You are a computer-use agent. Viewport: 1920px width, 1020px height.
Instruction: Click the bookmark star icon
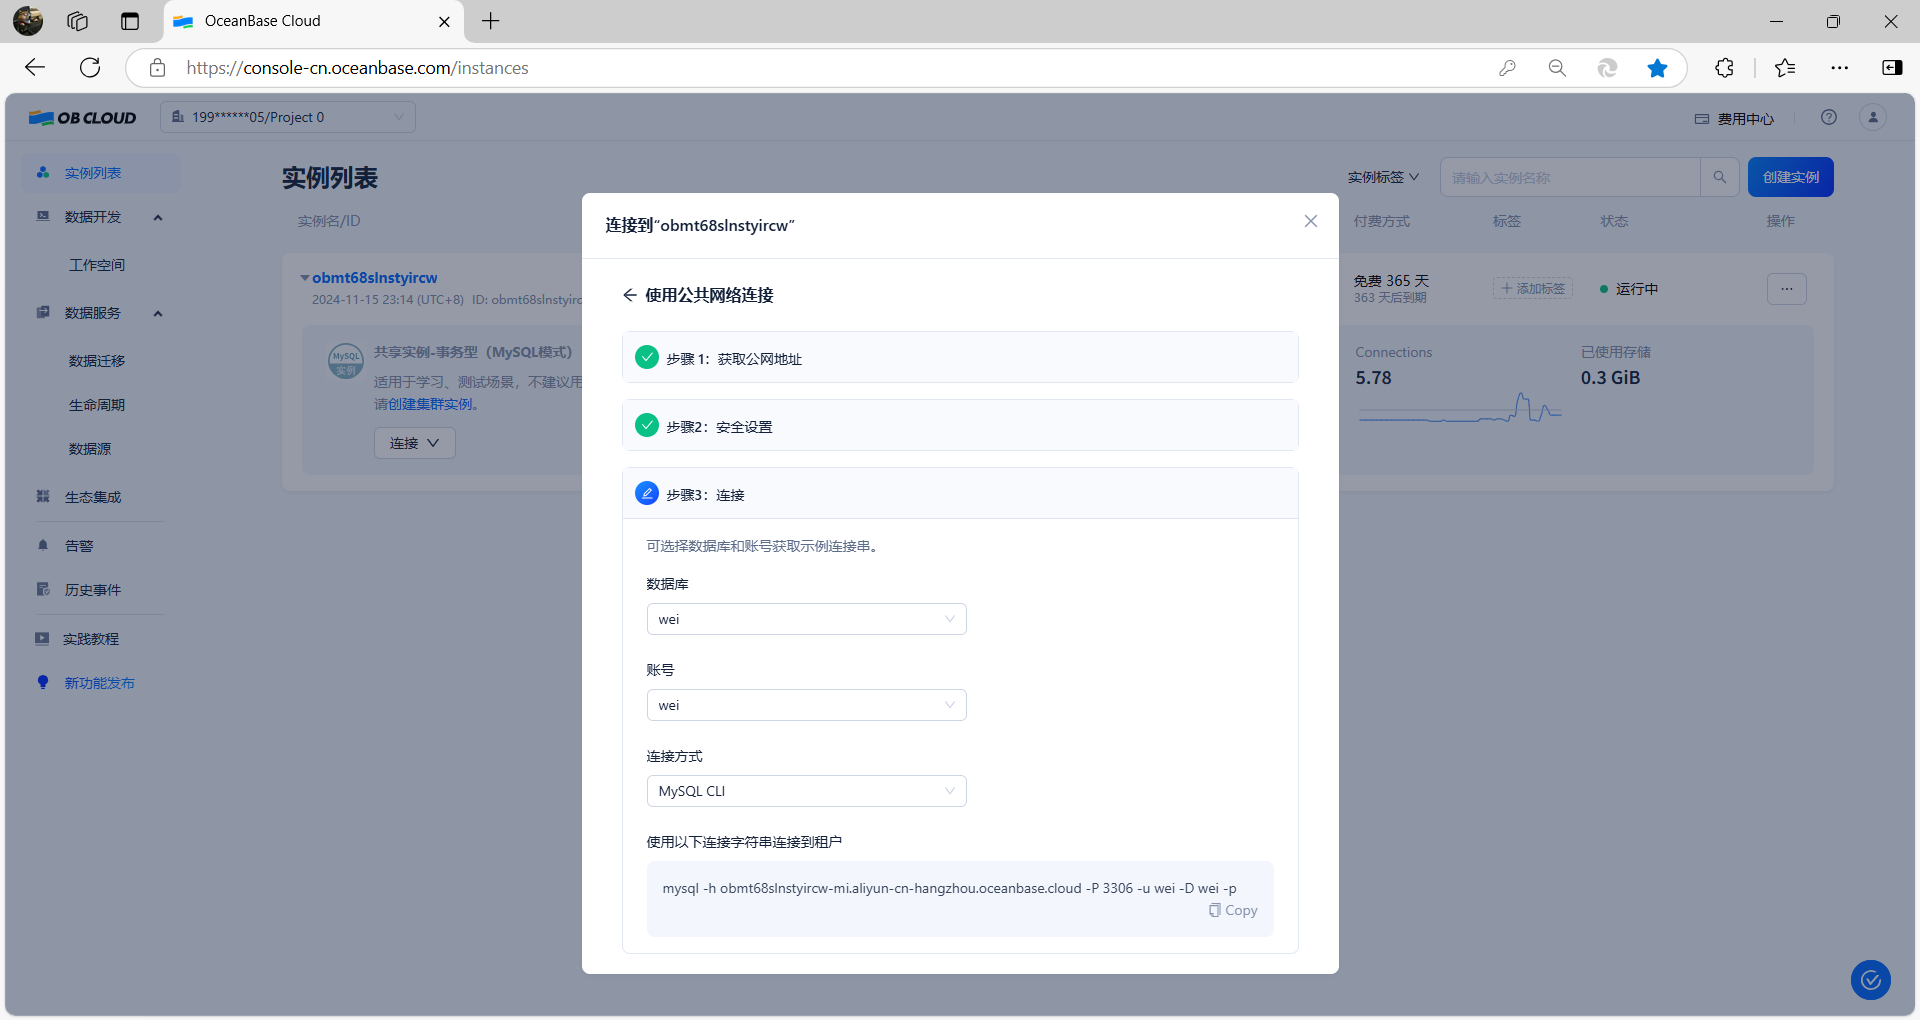click(x=1657, y=68)
